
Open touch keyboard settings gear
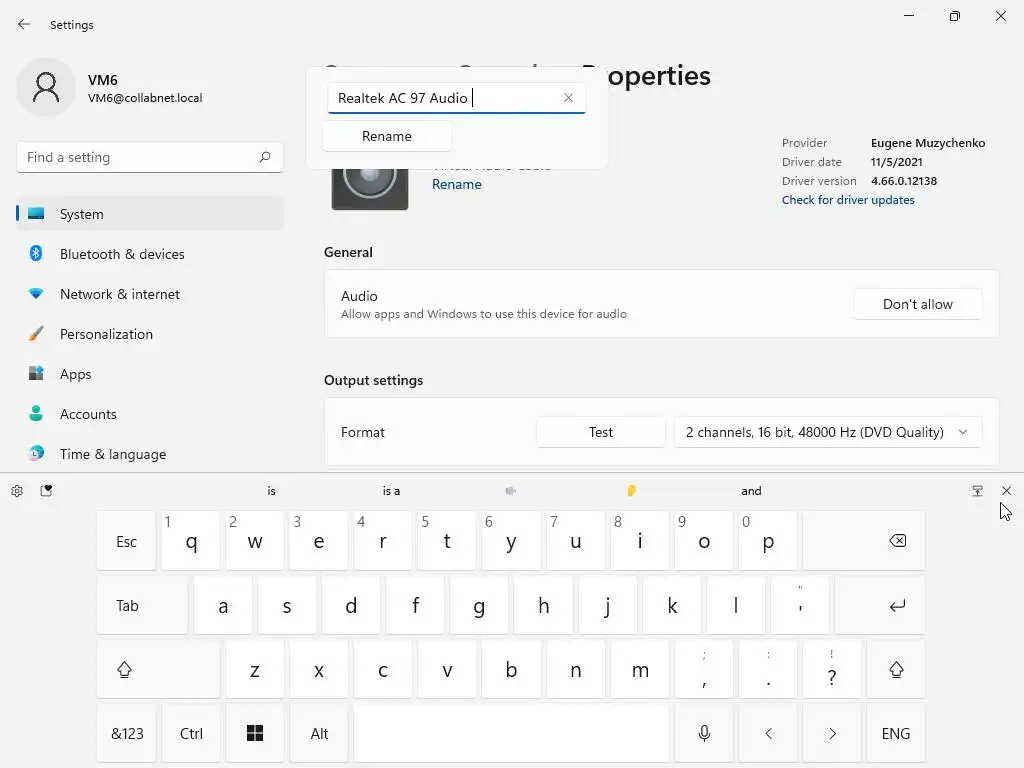[17, 490]
